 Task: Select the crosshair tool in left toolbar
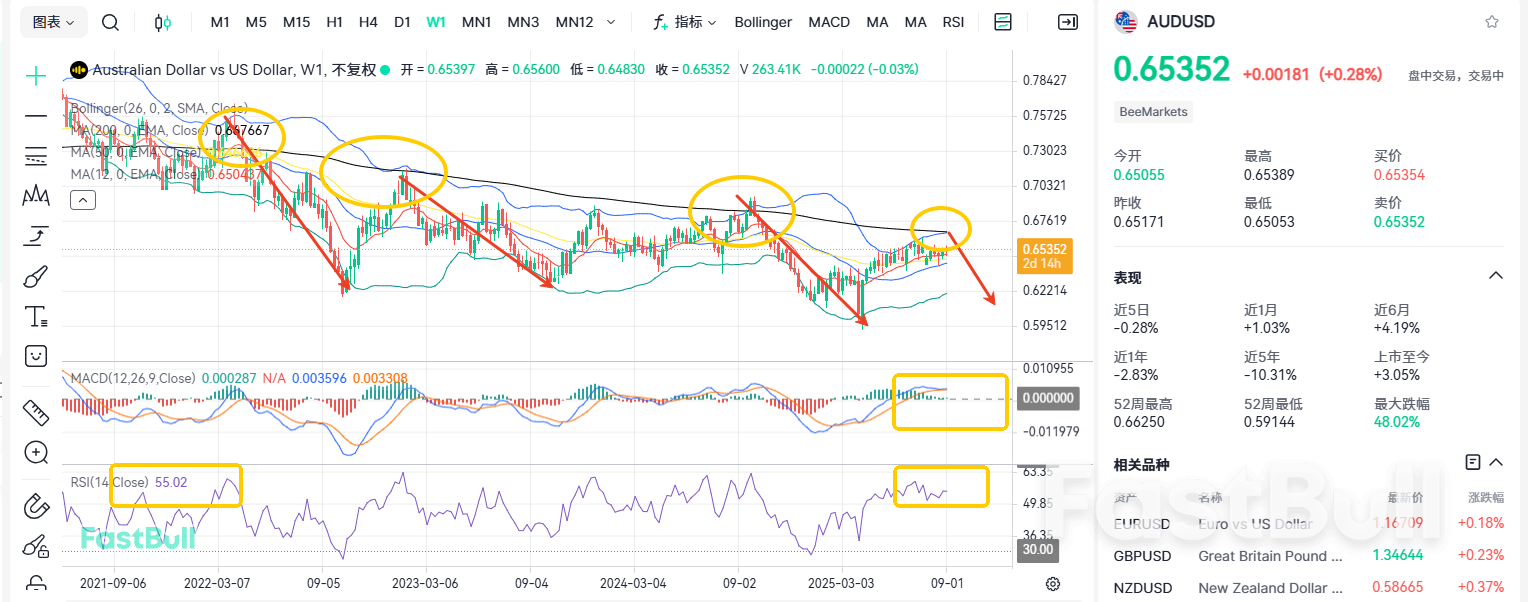point(35,75)
